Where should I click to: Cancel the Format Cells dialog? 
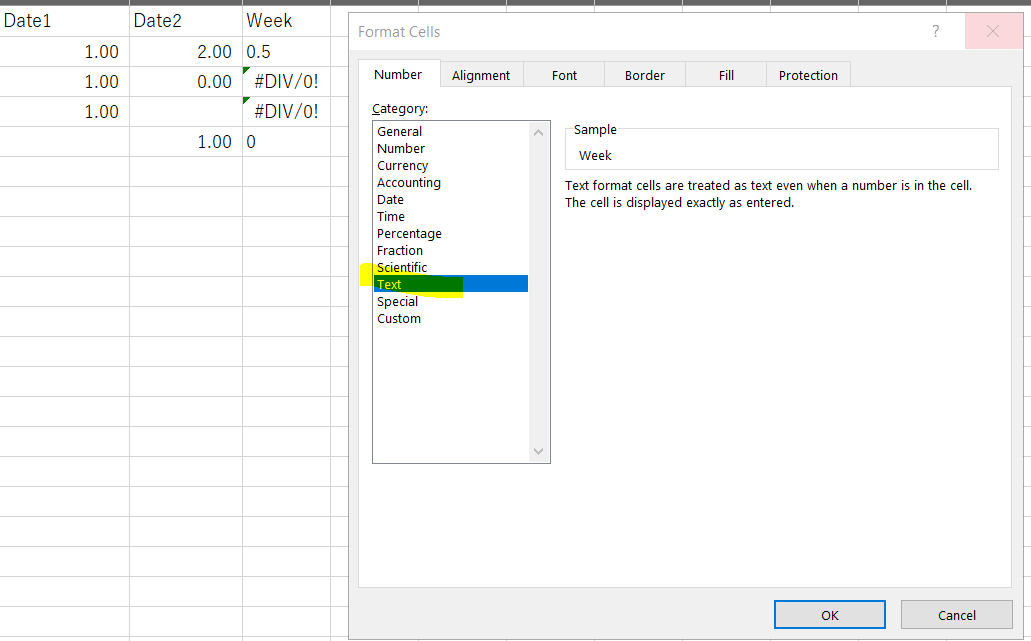(956, 614)
